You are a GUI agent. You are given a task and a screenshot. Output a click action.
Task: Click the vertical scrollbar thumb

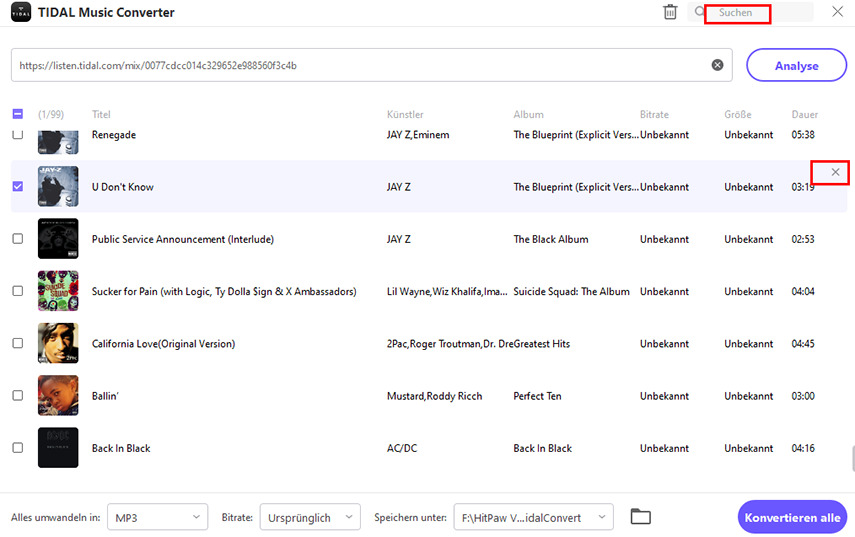pyautogui.click(x=853, y=458)
